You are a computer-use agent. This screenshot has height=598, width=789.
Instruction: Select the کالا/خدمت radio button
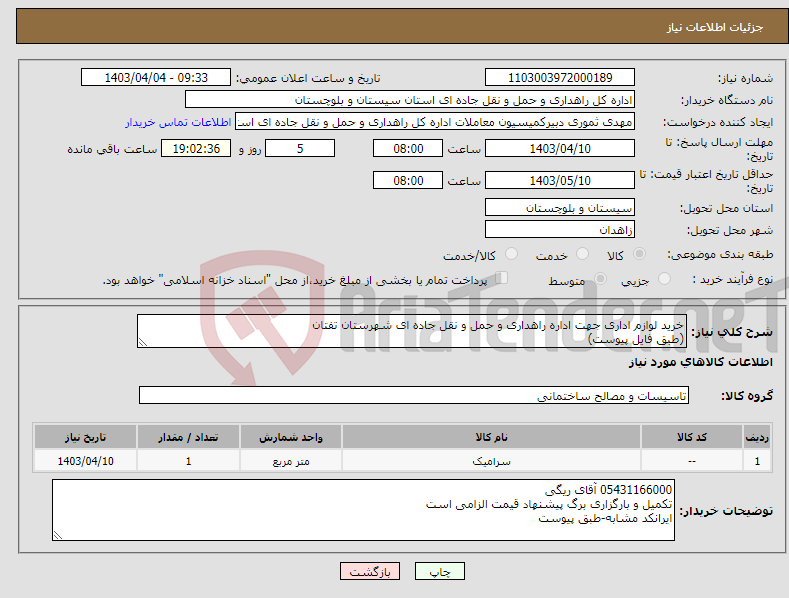[x=511, y=254]
